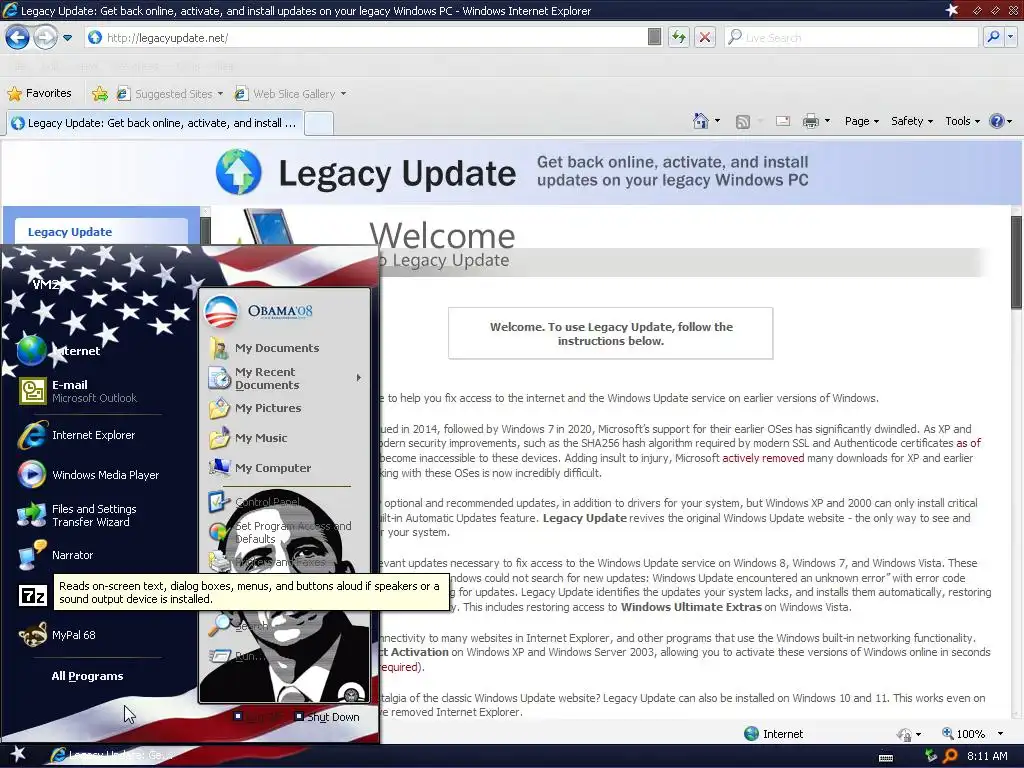Open the Tools menu in command bar
1024x768 pixels.
[x=962, y=121]
